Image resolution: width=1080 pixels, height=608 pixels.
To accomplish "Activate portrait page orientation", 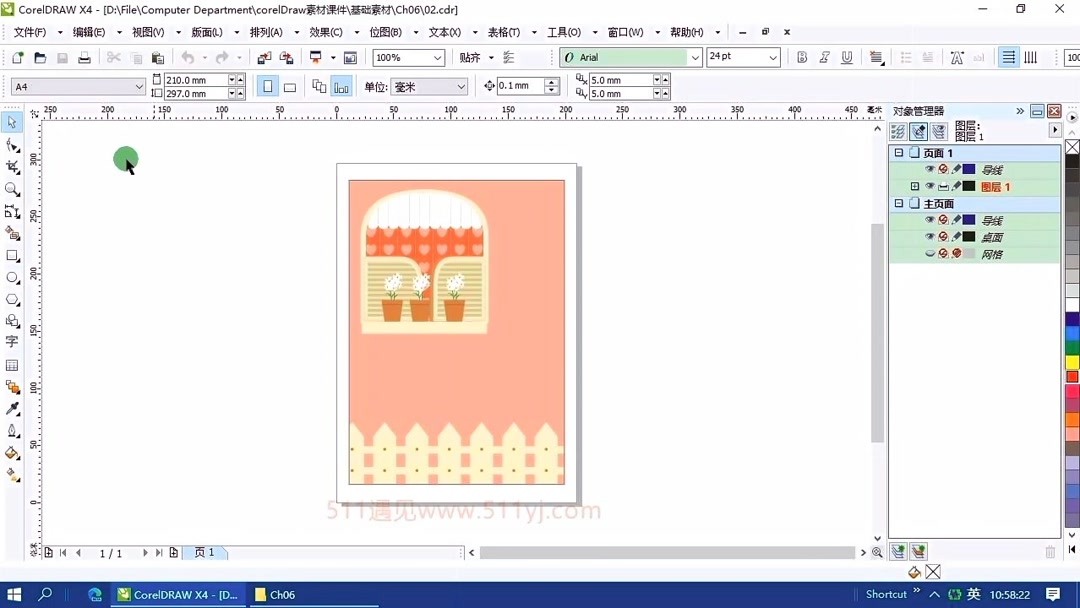I will point(267,86).
